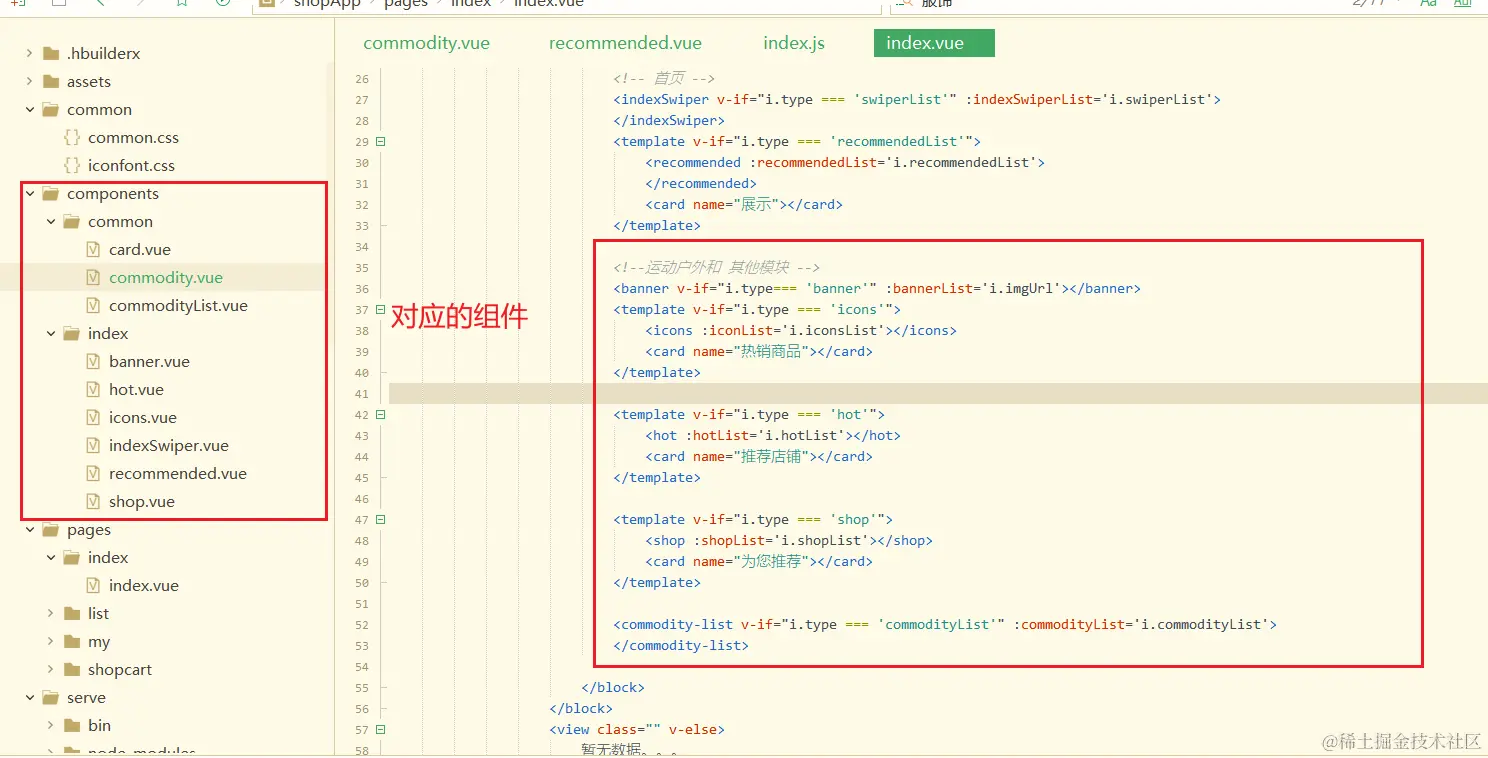Click the index.vue file icon under pages

click(x=93, y=586)
